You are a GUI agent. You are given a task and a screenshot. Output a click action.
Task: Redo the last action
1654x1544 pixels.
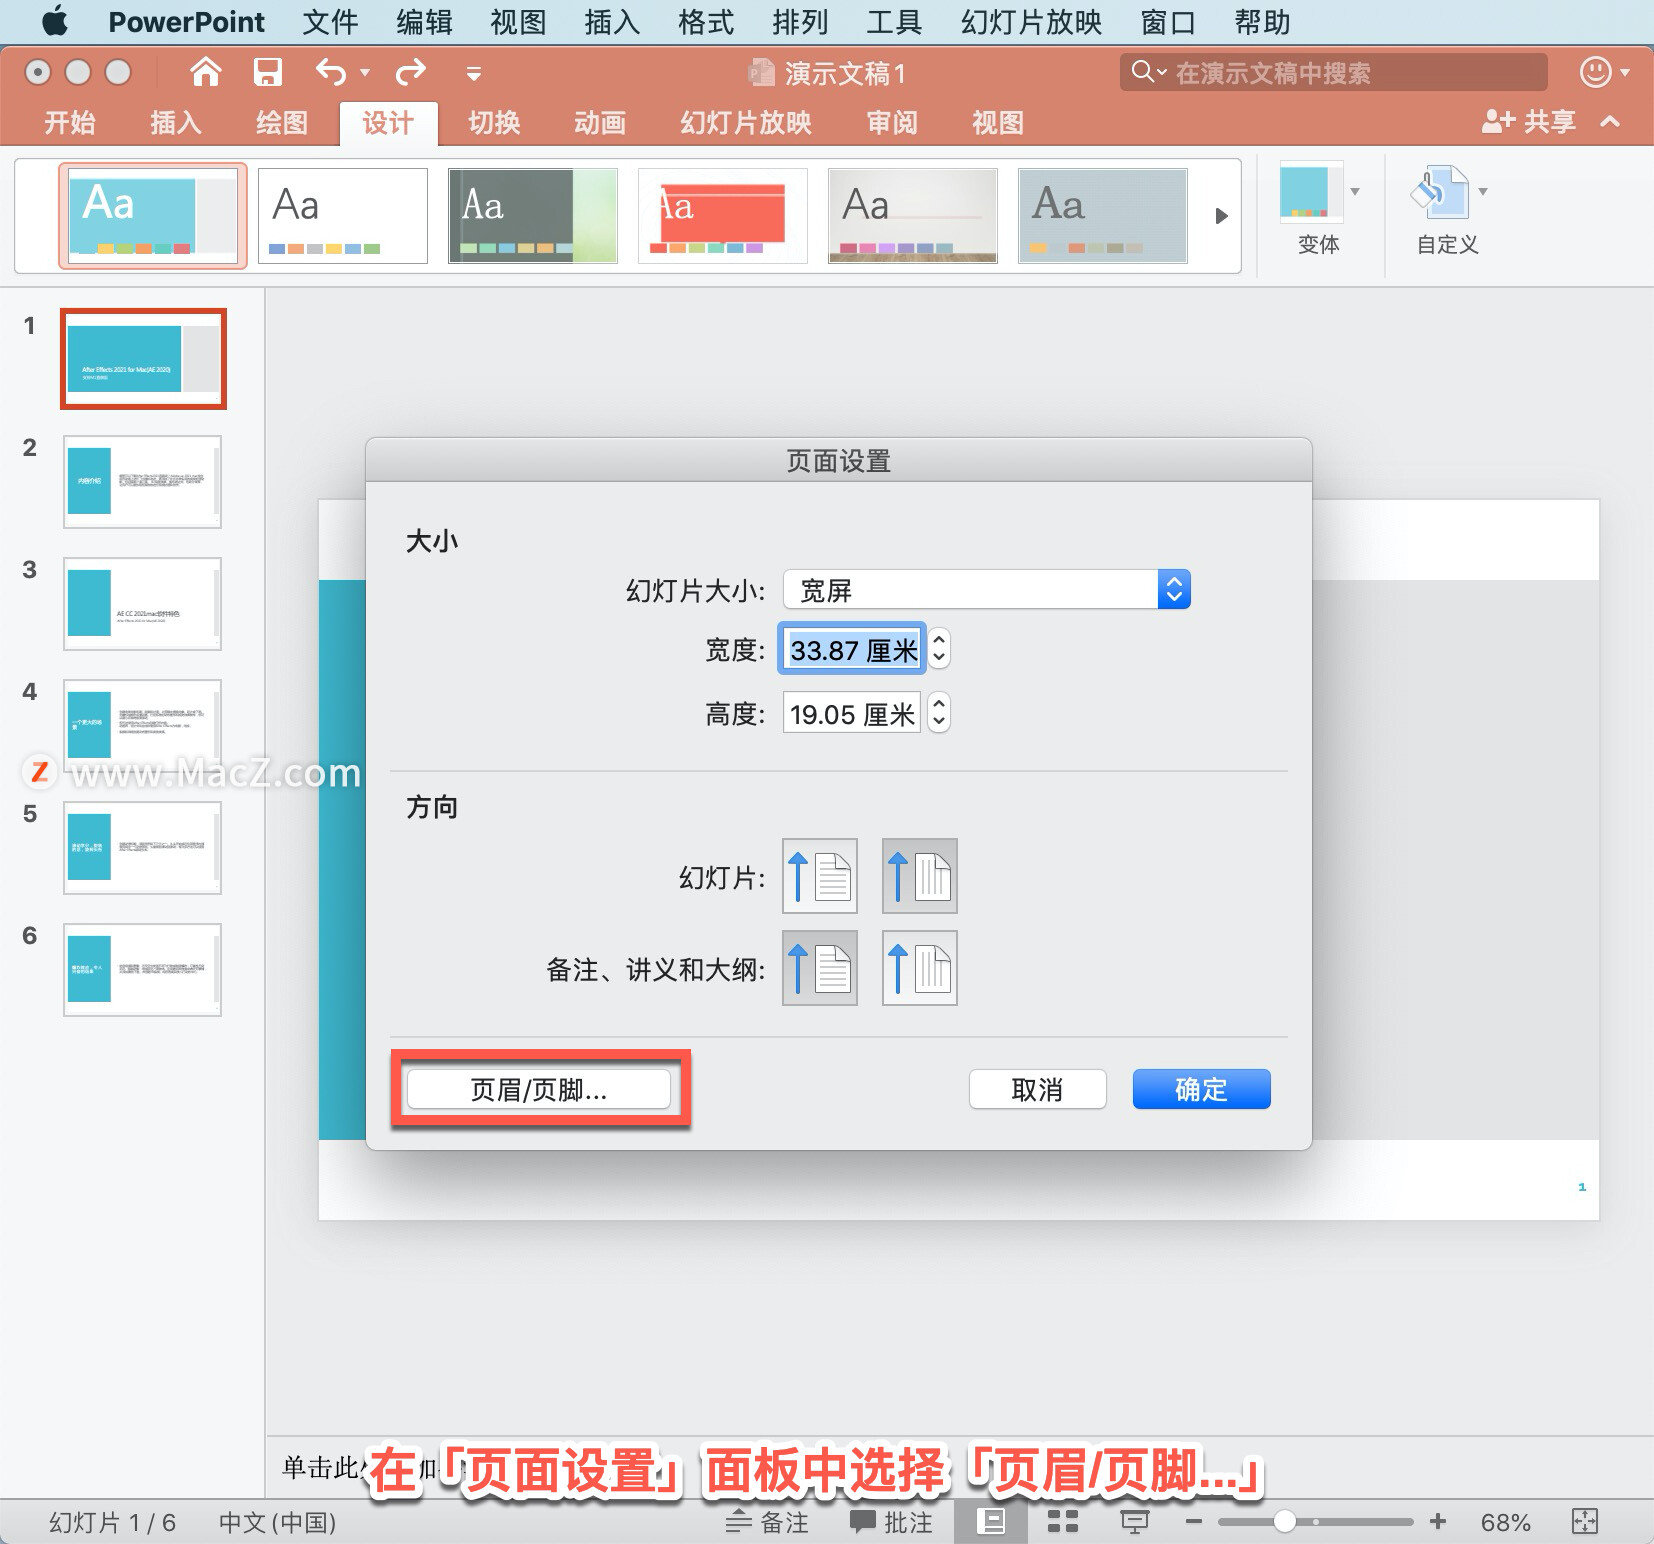point(411,72)
